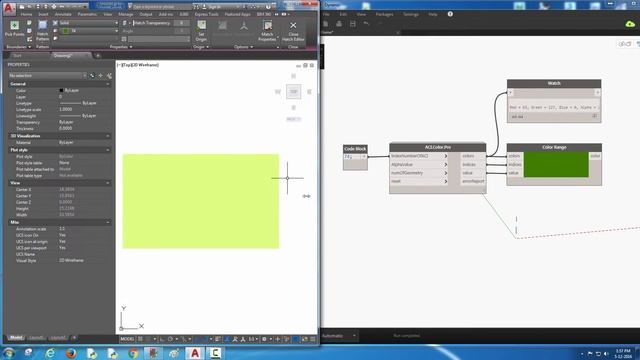Click the Dynamo Save icon

tap(353, 24)
